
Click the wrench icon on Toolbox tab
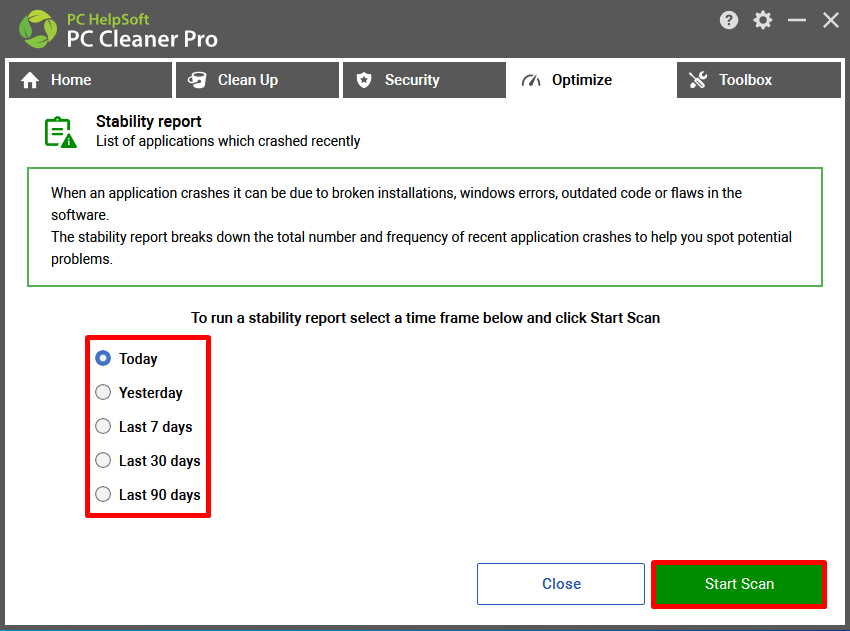point(698,80)
